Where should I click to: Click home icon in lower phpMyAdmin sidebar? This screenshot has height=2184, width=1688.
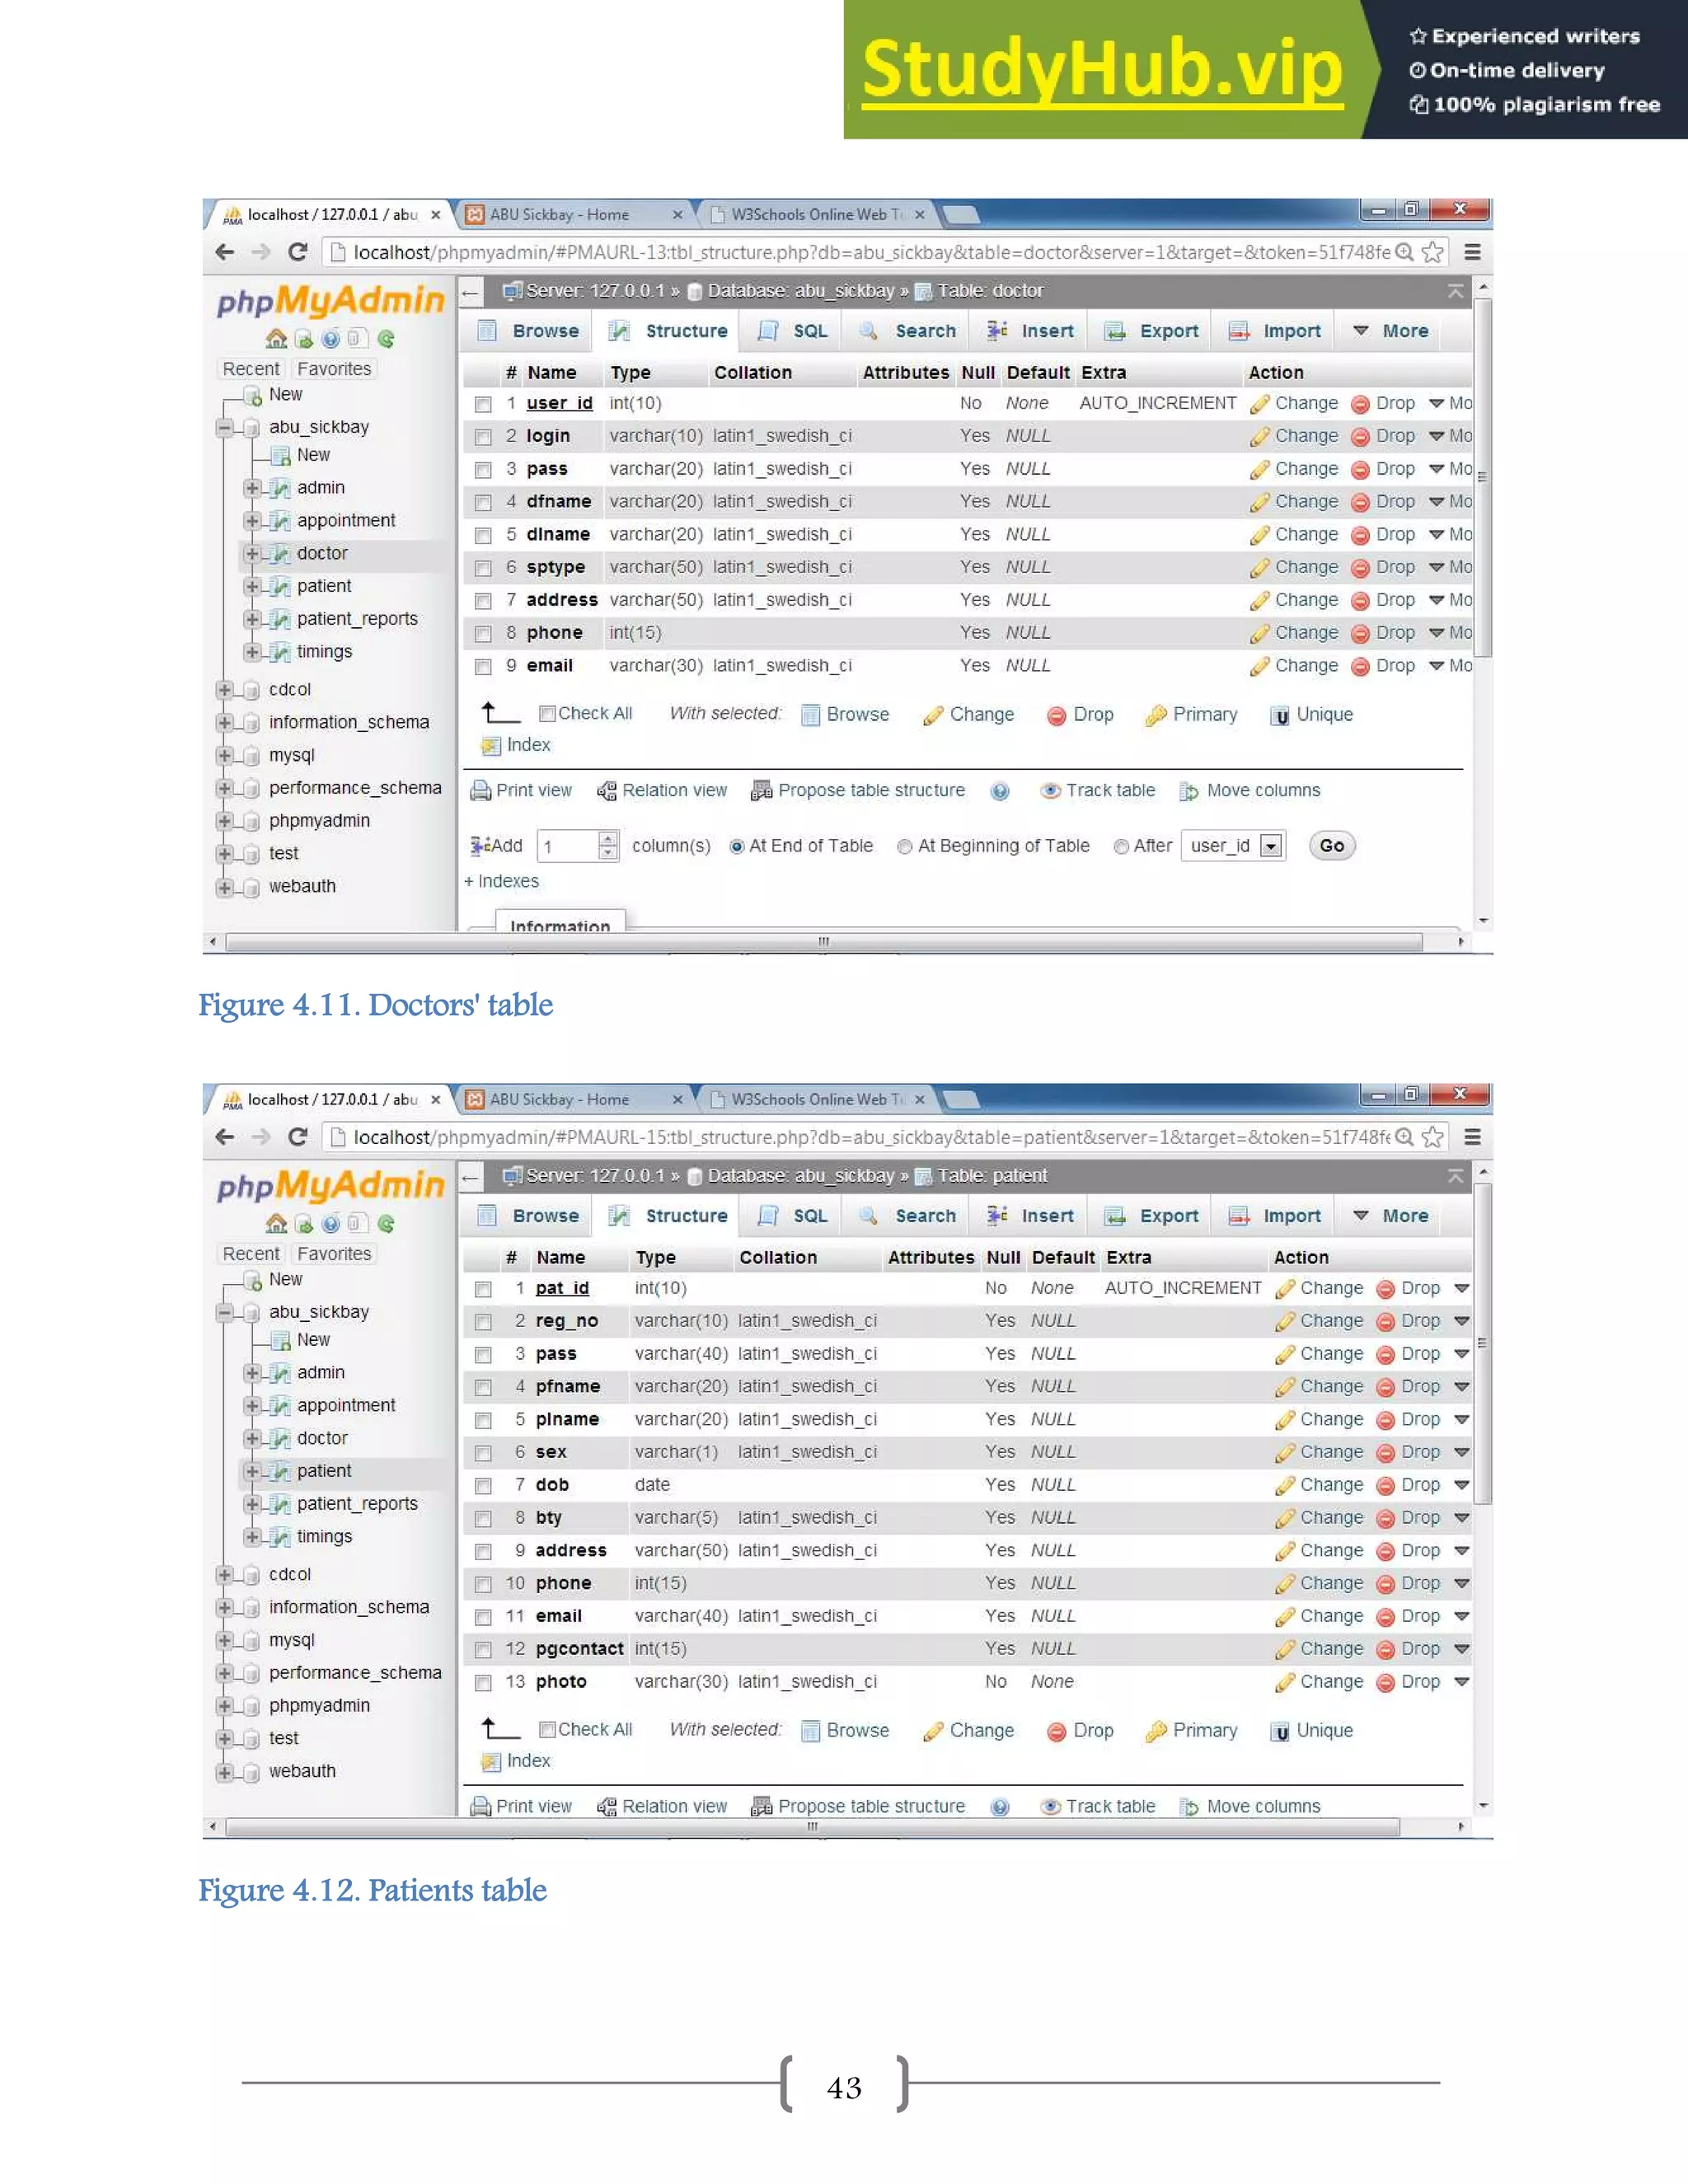(x=277, y=1224)
